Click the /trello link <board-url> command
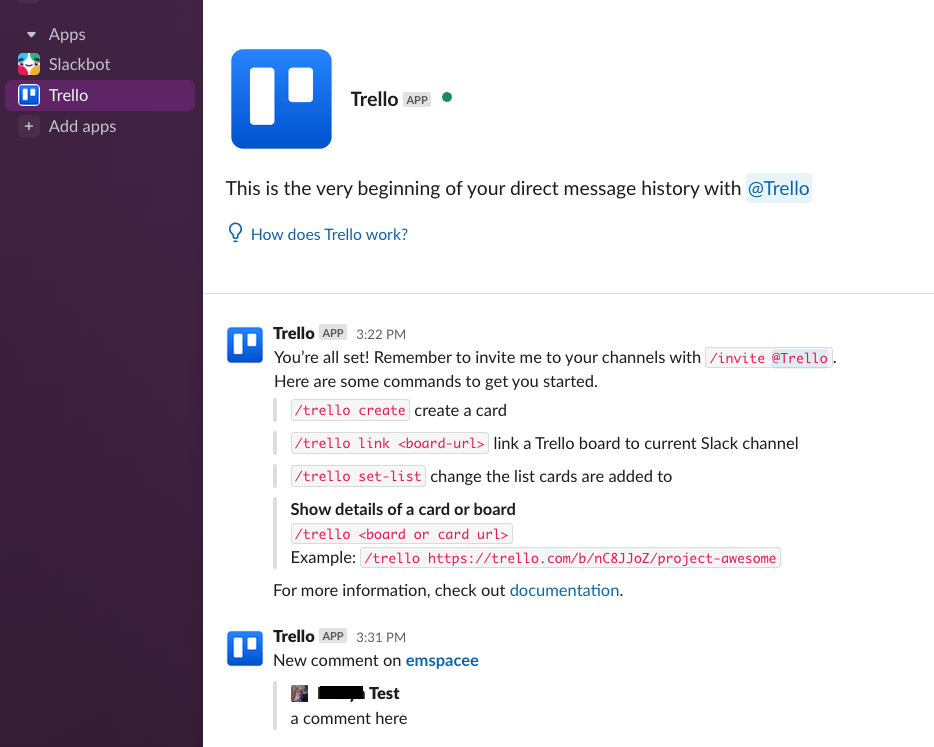Screen dimensions: 934x747 coord(390,443)
